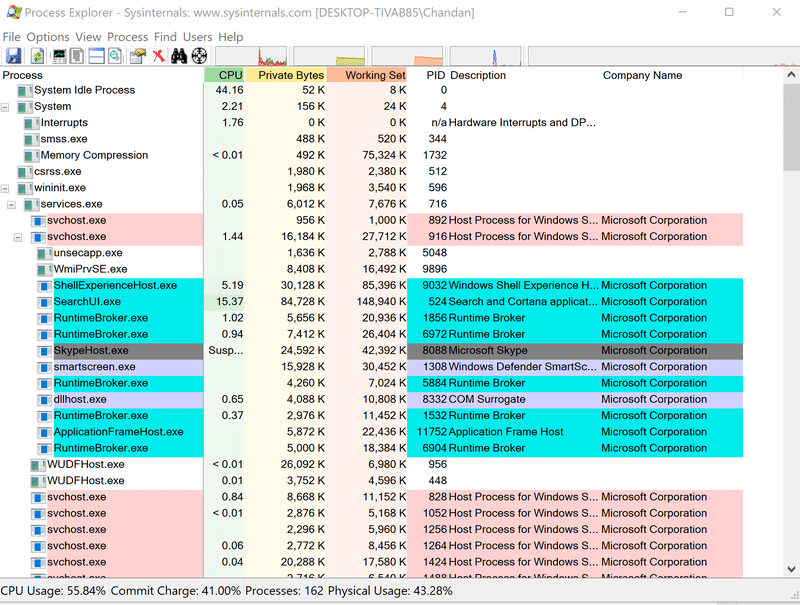
Task: Click the View DLLs/Handles toolbar icon
Action: (115, 56)
